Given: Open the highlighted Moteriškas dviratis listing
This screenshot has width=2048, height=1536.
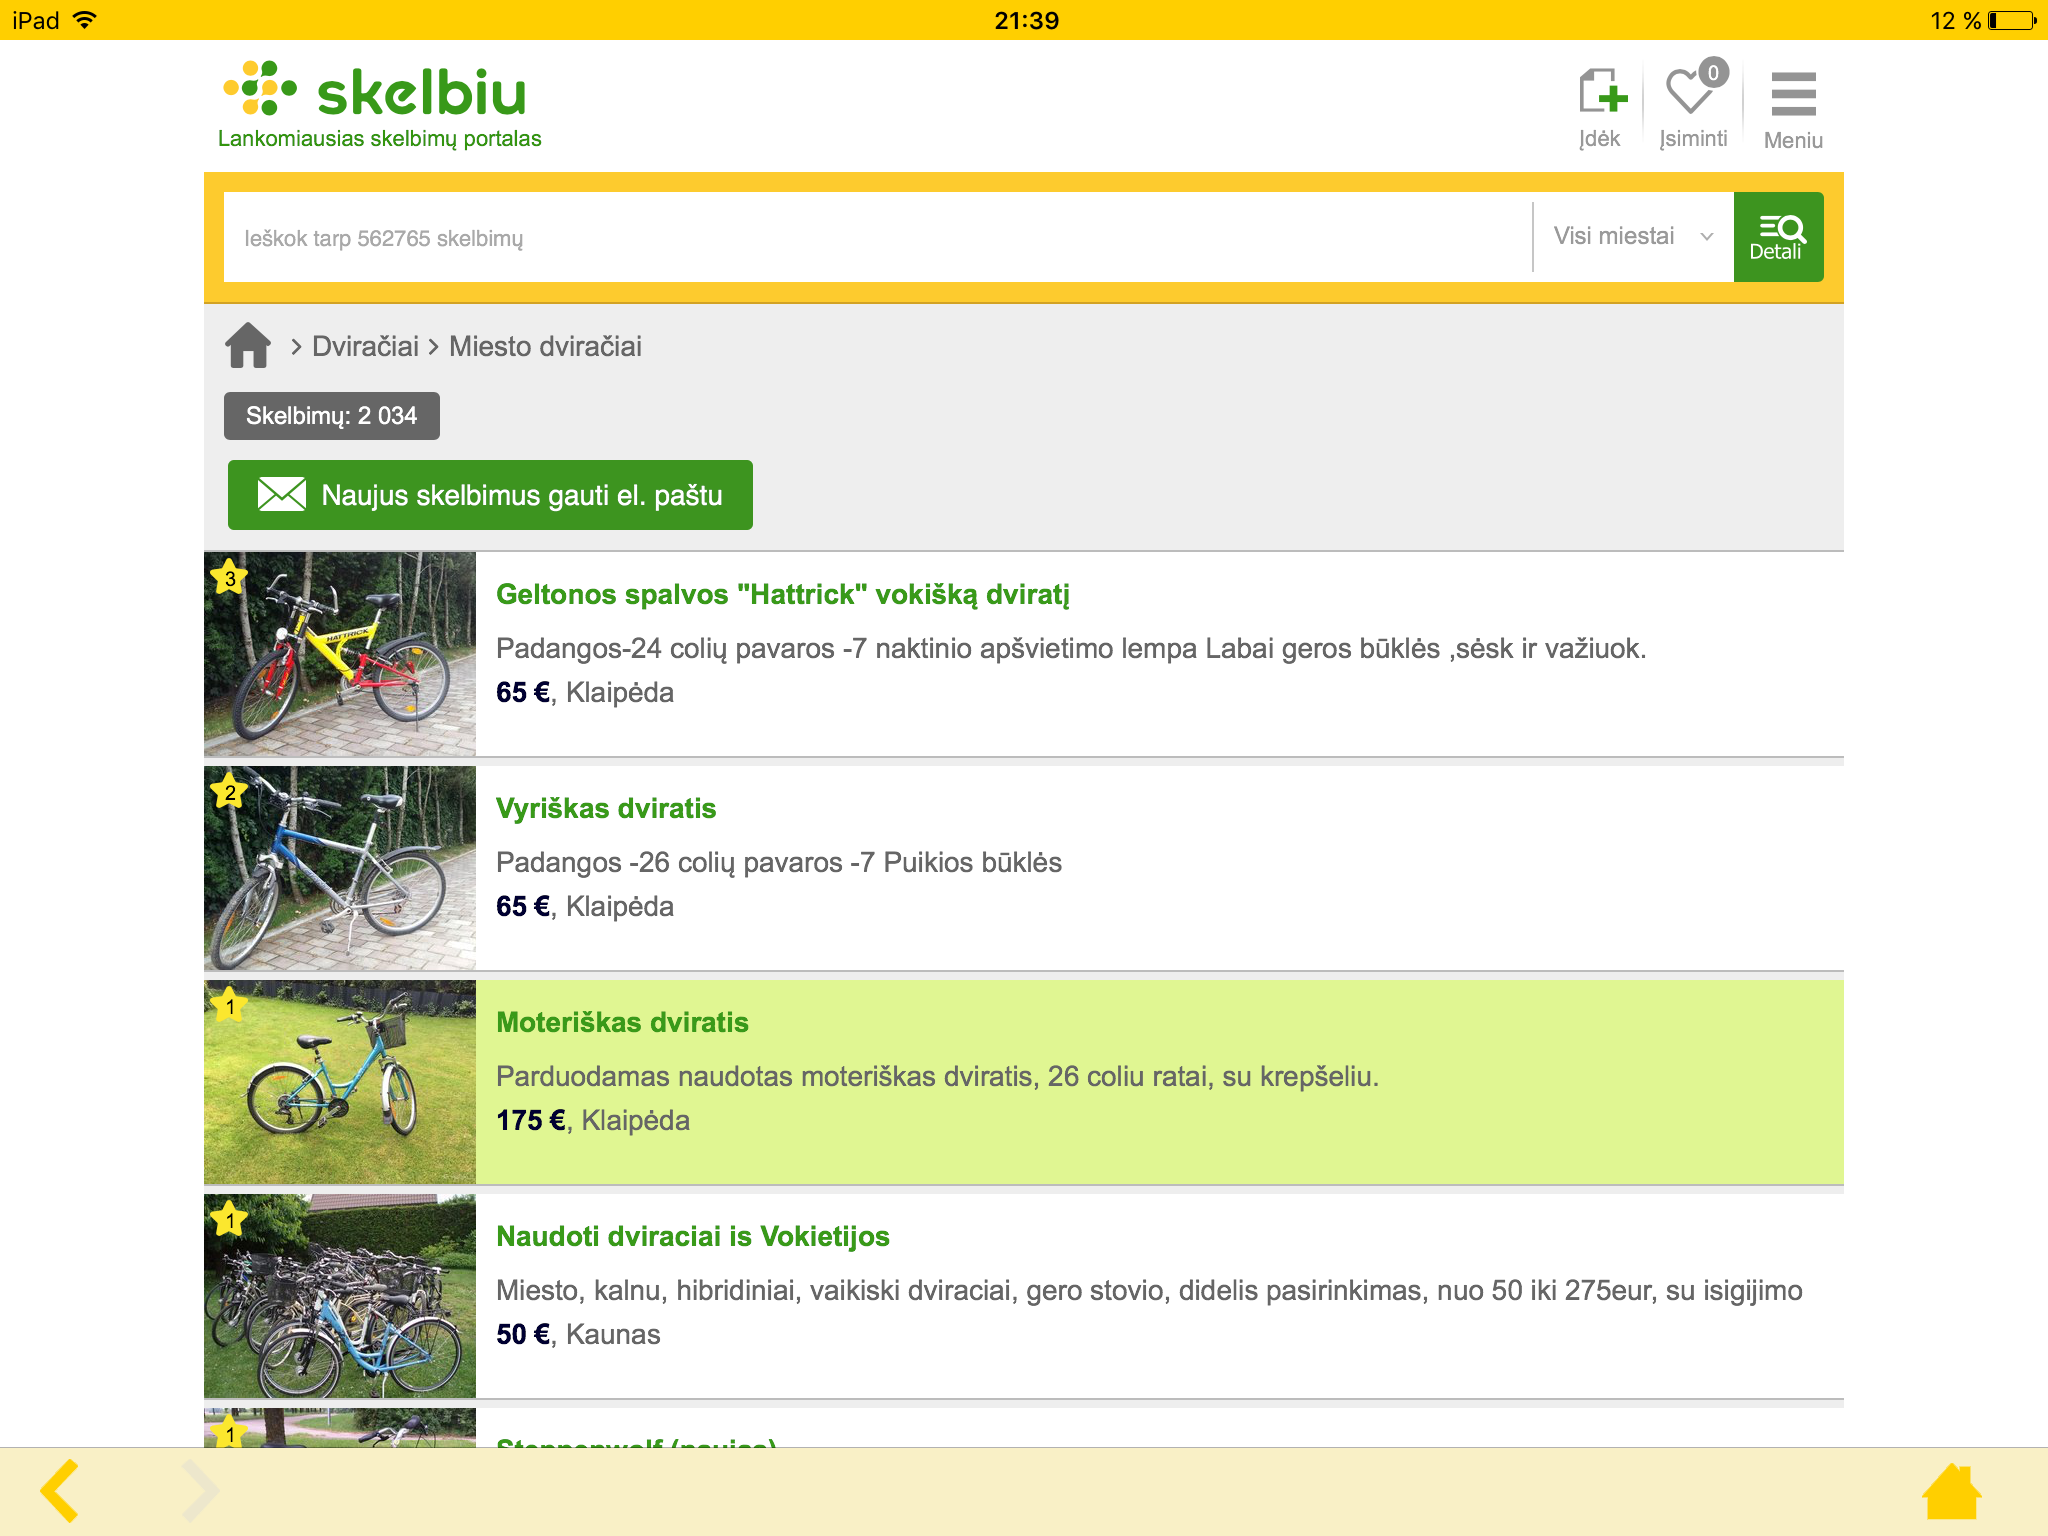Looking at the screenshot, I should coord(622,1022).
